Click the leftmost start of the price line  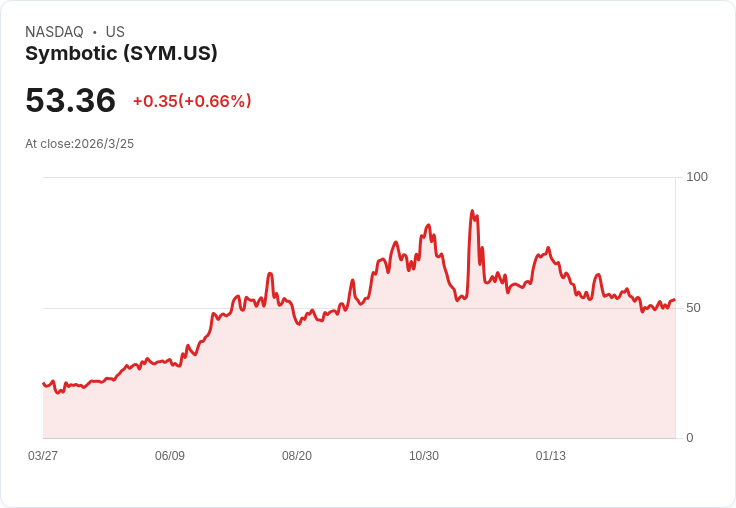[x=44, y=383]
